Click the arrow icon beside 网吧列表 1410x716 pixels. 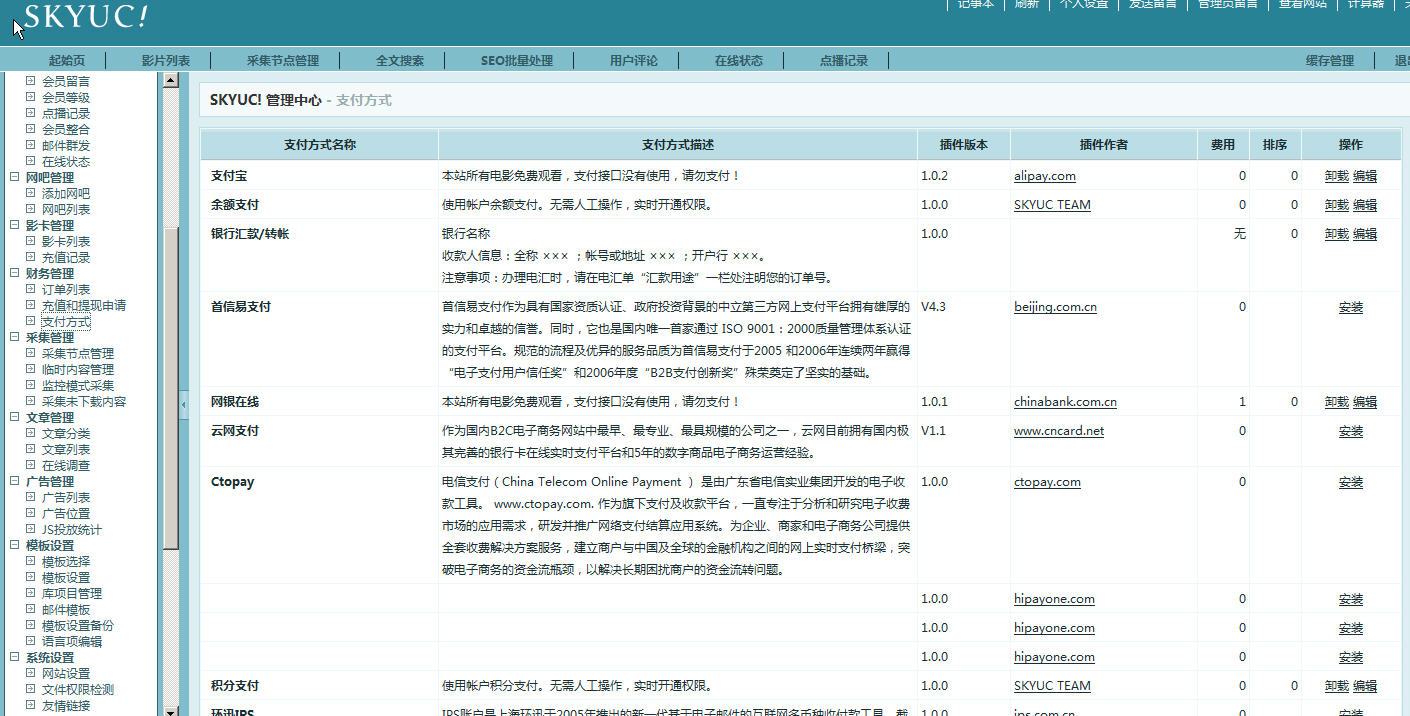click(x=31, y=209)
